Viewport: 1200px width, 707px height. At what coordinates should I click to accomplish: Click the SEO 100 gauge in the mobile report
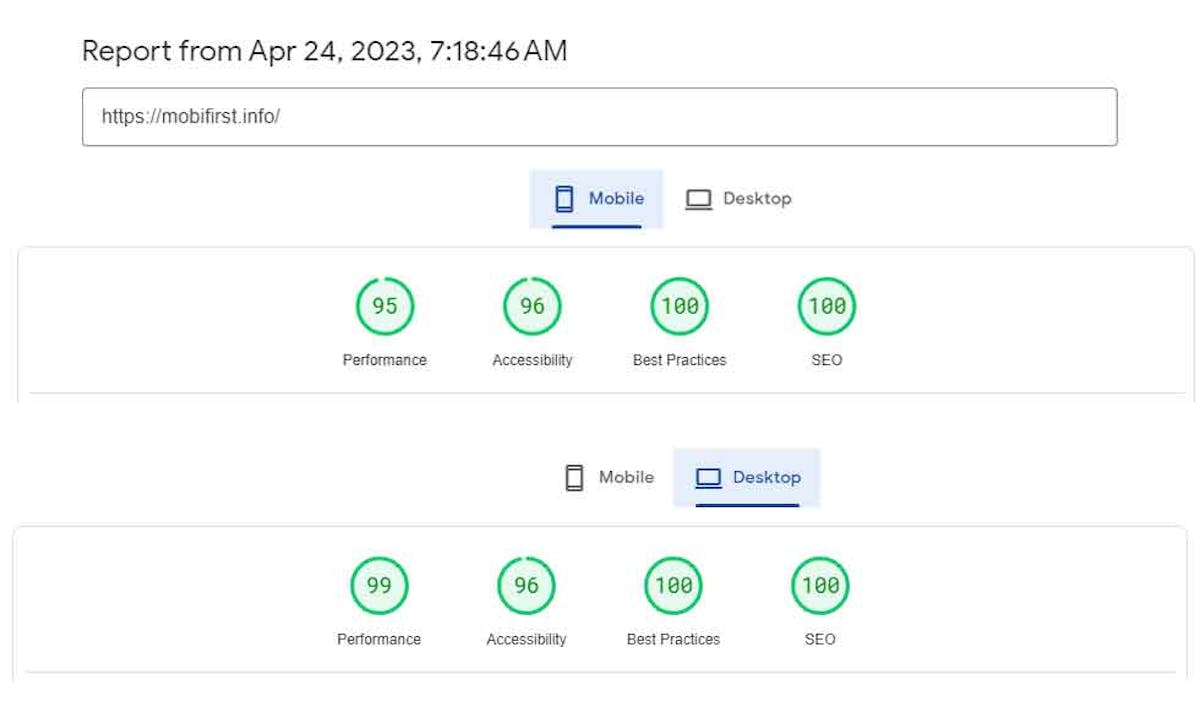[827, 306]
